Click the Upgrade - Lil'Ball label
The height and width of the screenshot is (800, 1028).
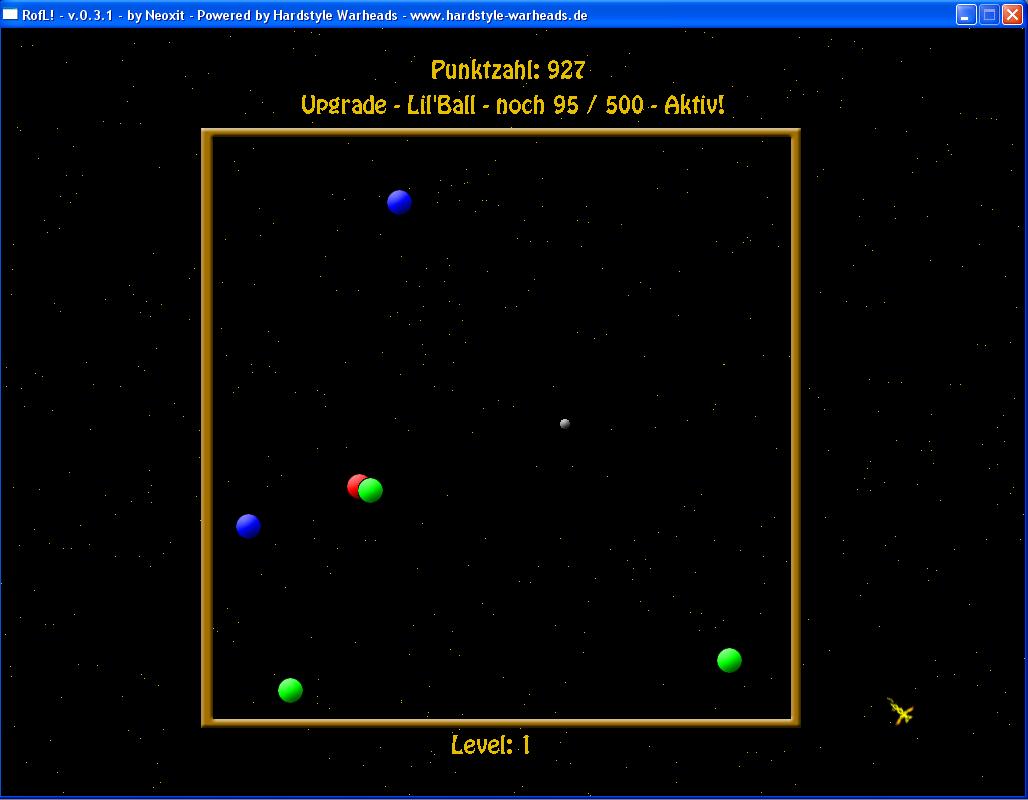(x=388, y=105)
